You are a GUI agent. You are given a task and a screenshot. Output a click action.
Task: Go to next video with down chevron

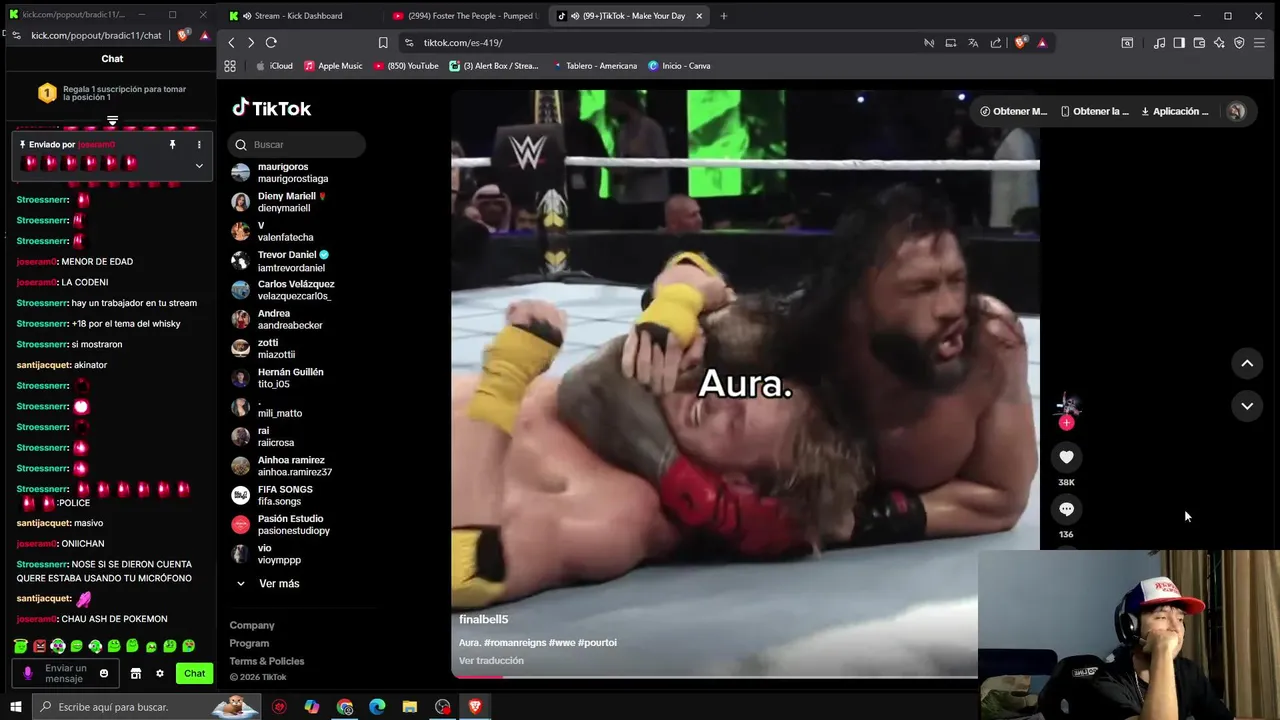click(1247, 406)
